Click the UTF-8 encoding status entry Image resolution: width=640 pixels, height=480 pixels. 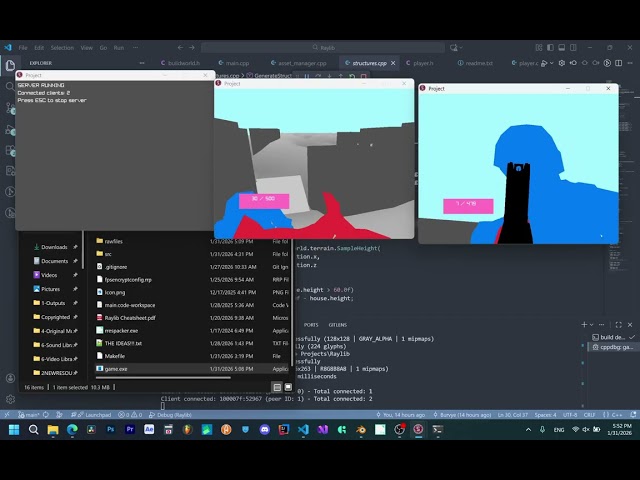point(570,415)
